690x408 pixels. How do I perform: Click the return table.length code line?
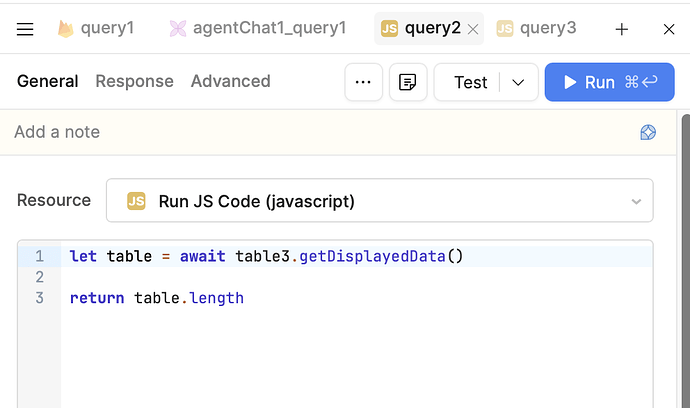(x=157, y=298)
